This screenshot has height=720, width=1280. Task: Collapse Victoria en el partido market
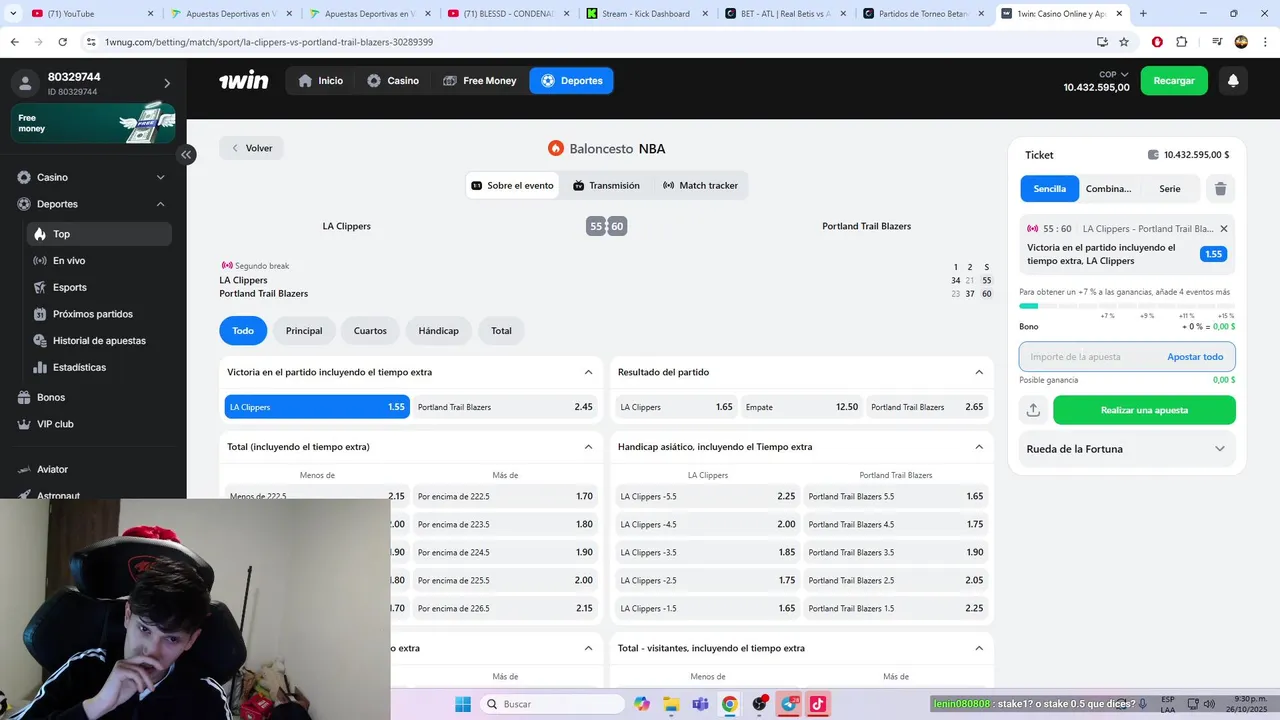(588, 372)
